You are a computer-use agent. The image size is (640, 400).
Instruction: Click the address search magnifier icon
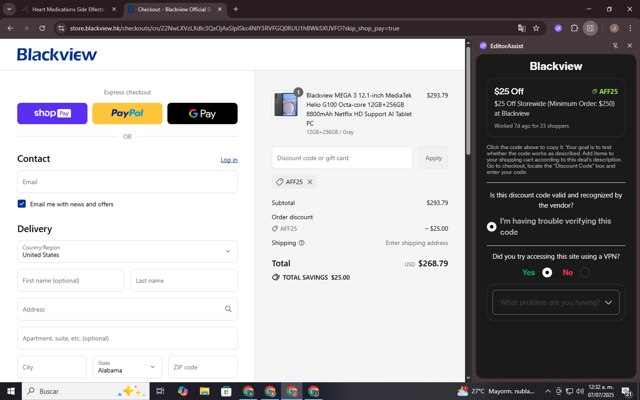[x=228, y=309]
